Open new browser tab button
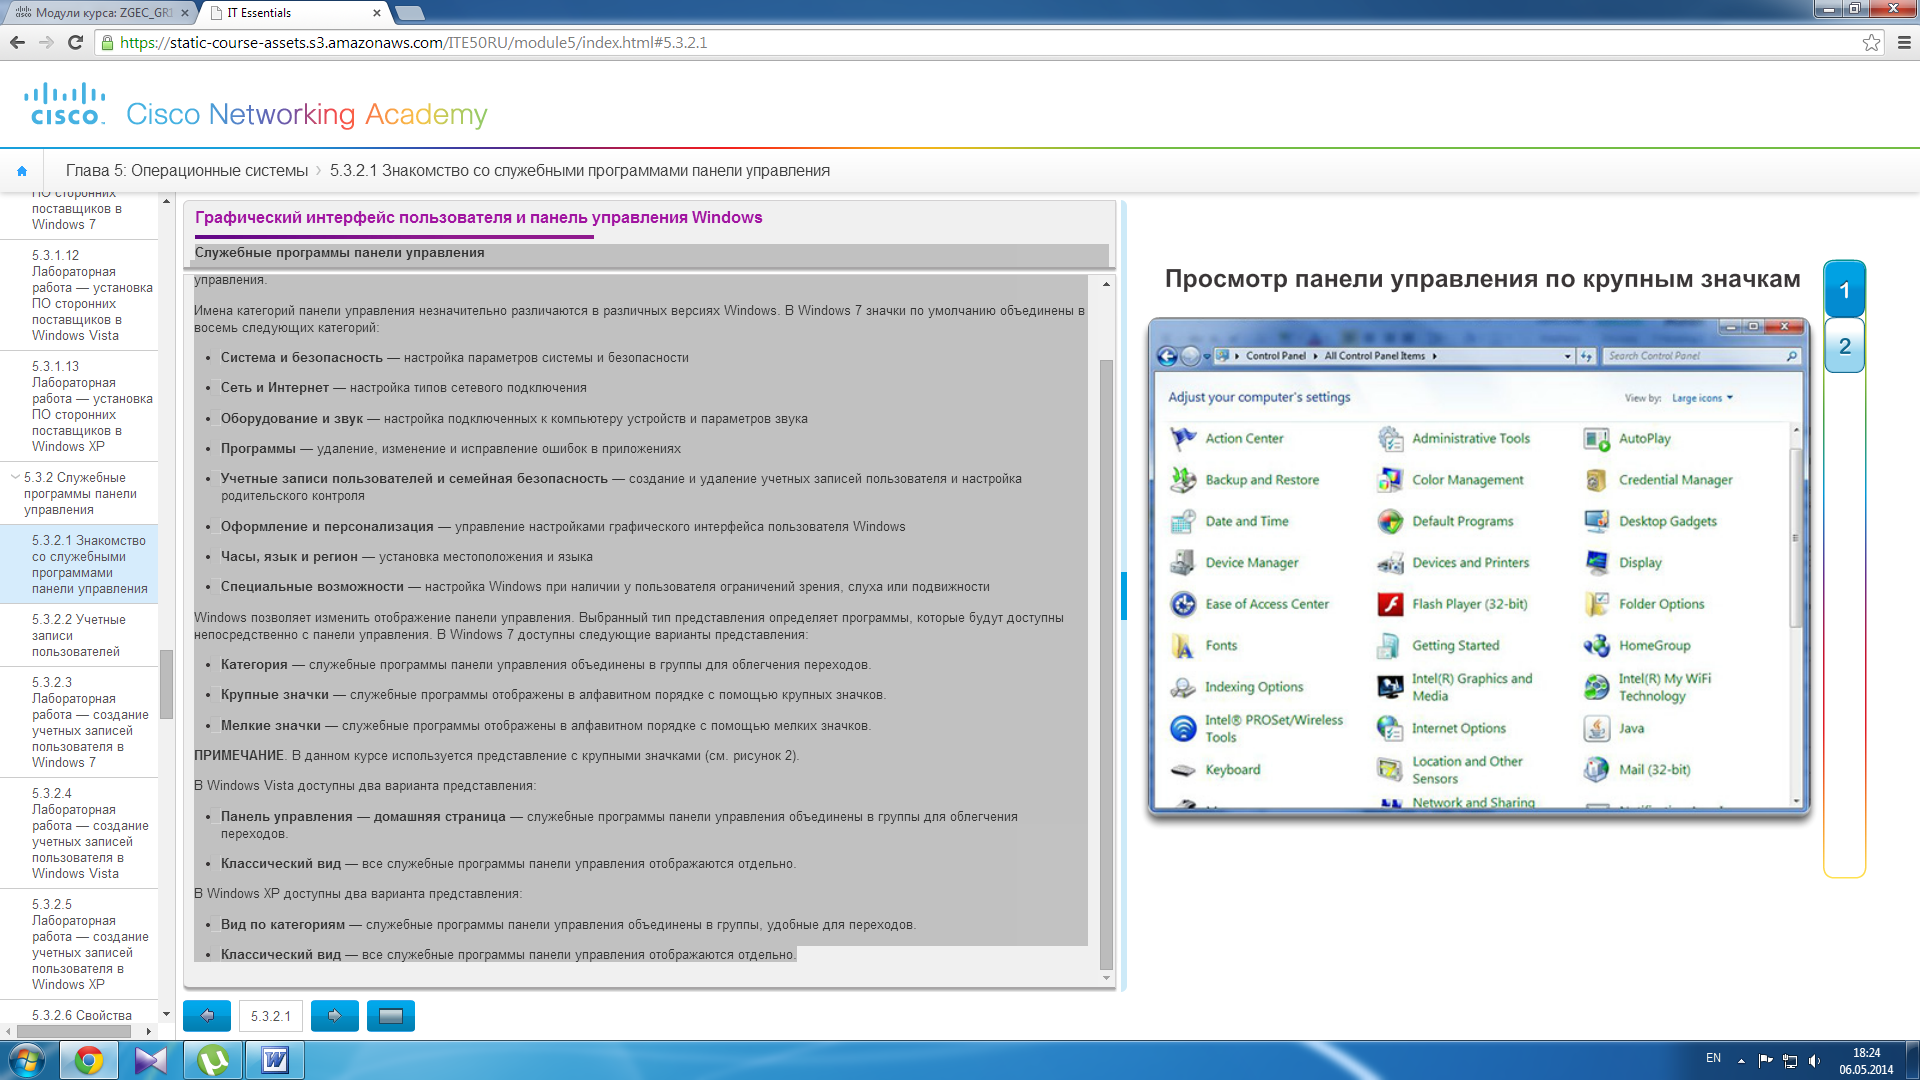The image size is (1920, 1080). click(410, 13)
